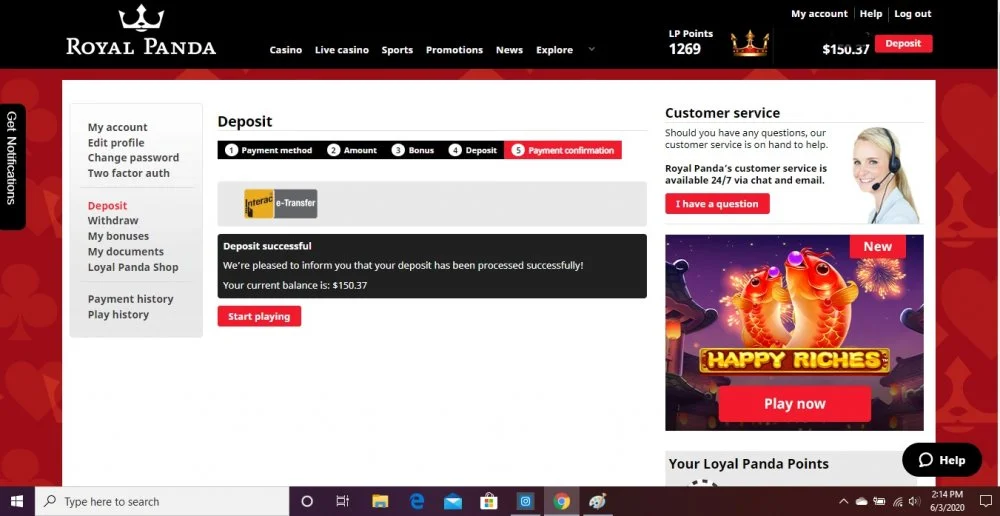1000x516 pixels.
Task: Click the I have a question button
Action: 717,204
